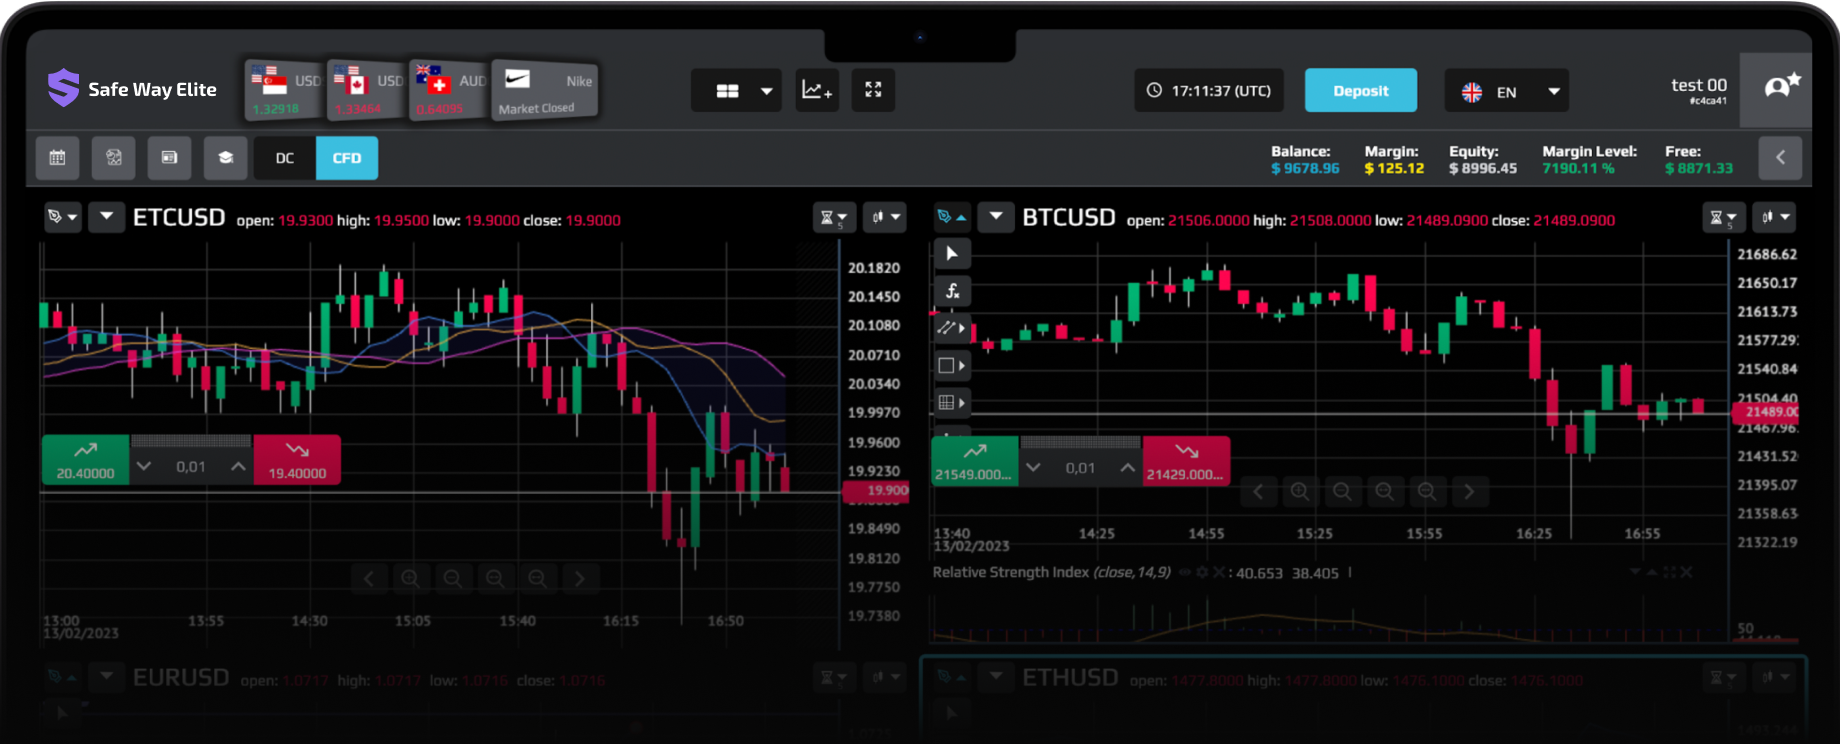Open the user profile icon
This screenshot has height=744, width=1840.
1776,90
